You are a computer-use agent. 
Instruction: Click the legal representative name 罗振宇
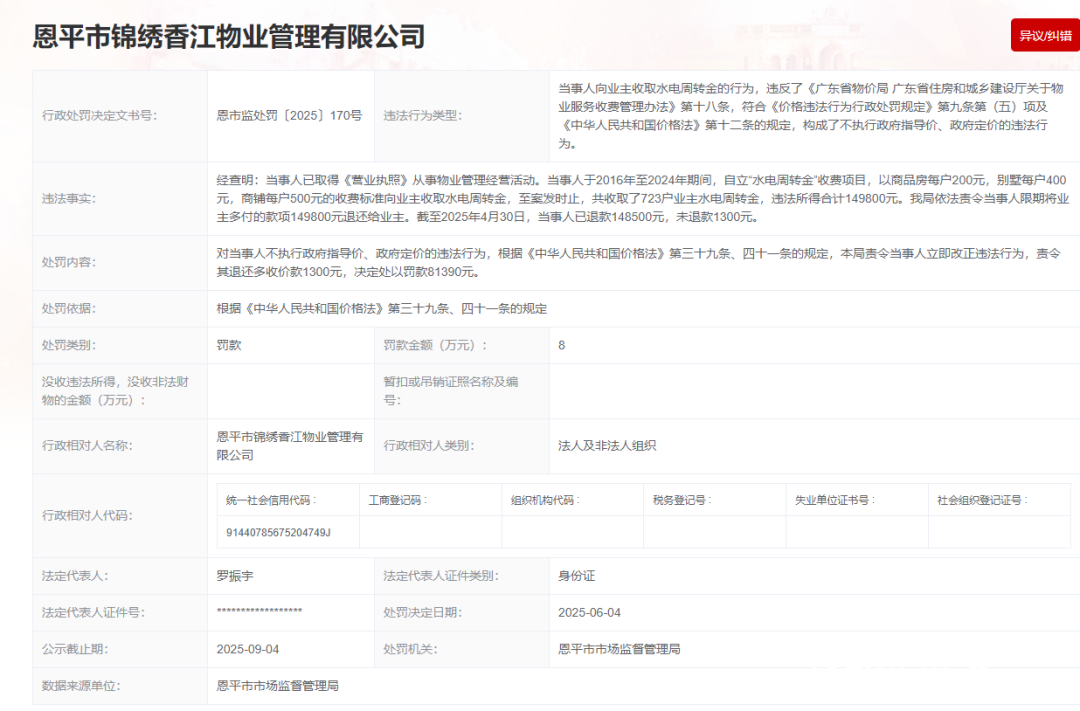tap(235, 576)
